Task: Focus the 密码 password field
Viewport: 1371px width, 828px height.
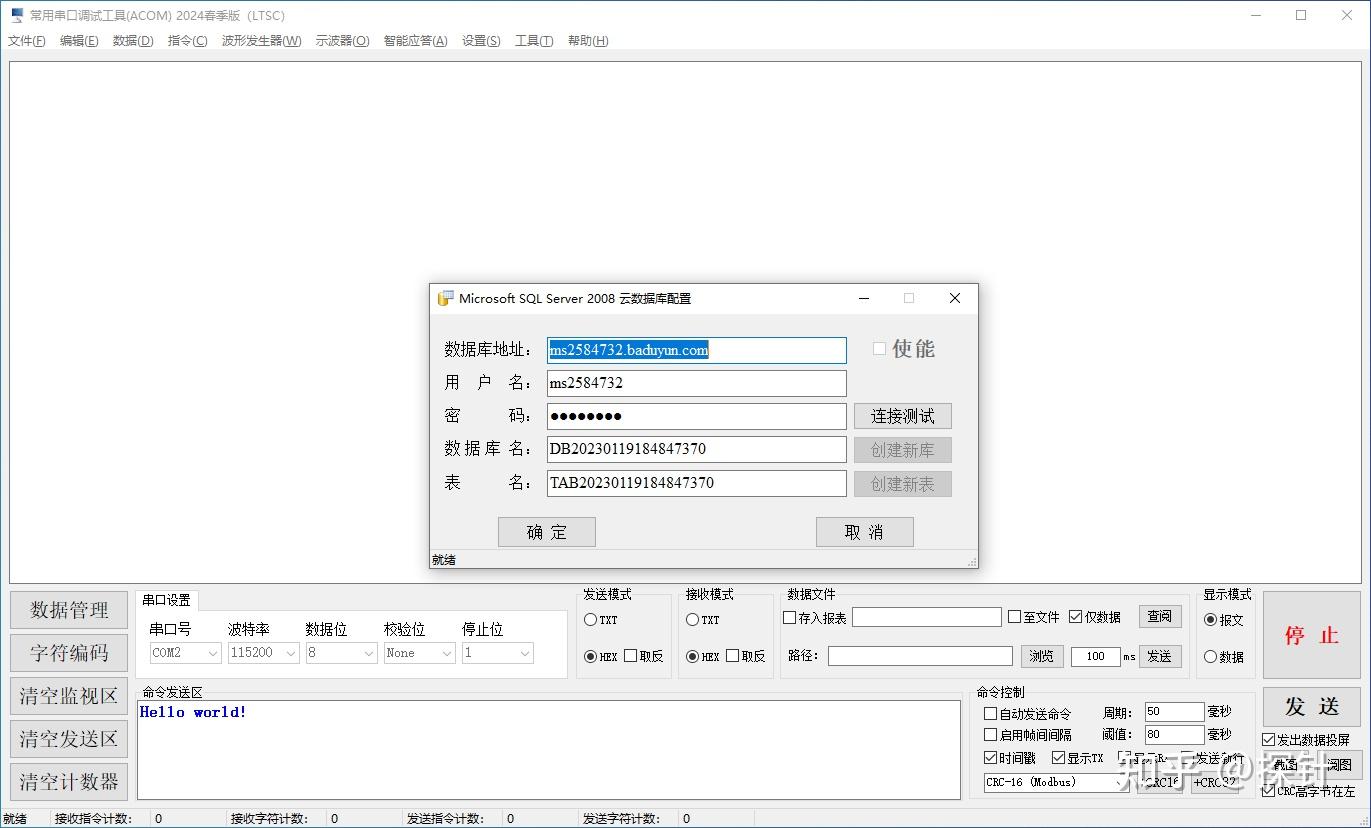Action: click(x=697, y=416)
